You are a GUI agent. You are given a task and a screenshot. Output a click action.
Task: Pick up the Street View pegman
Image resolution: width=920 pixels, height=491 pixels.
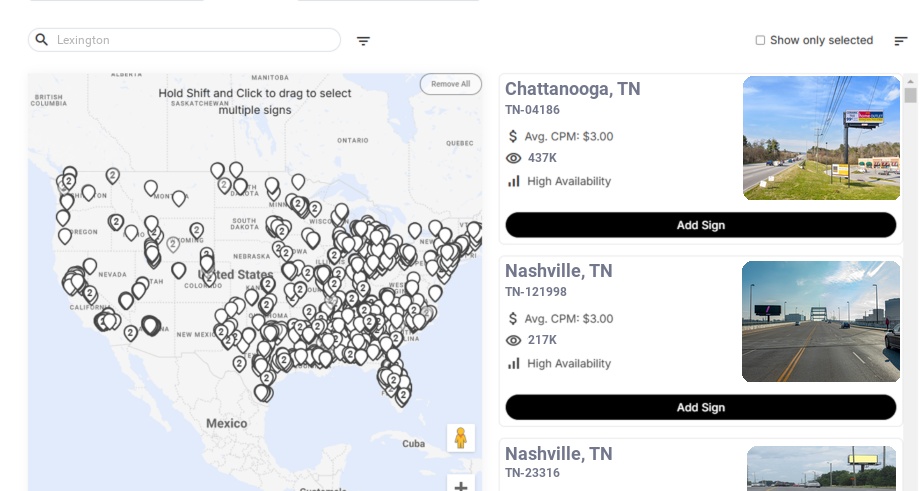click(x=460, y=438)
